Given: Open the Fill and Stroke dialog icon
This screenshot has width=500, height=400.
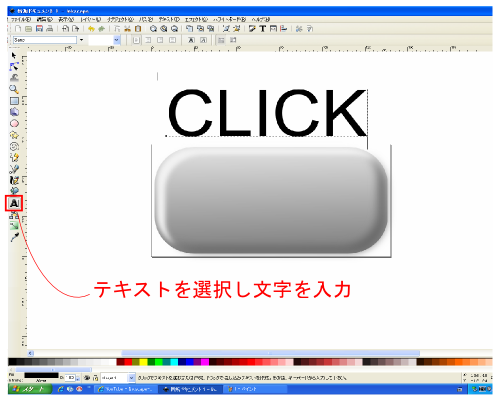Looking at the screenshot, I should 252,29.
